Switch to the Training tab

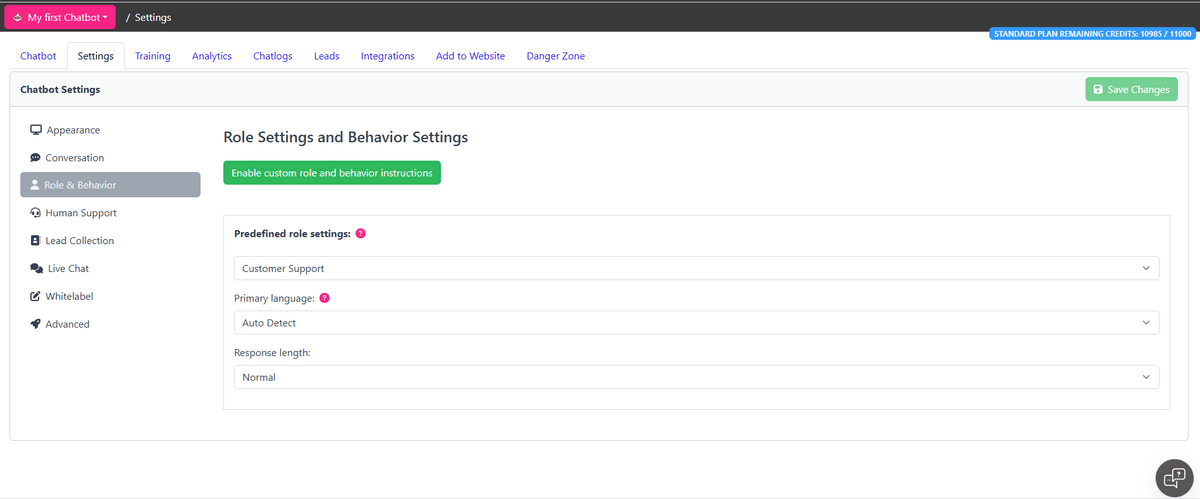pyautogui.click(x=153, y=56)
